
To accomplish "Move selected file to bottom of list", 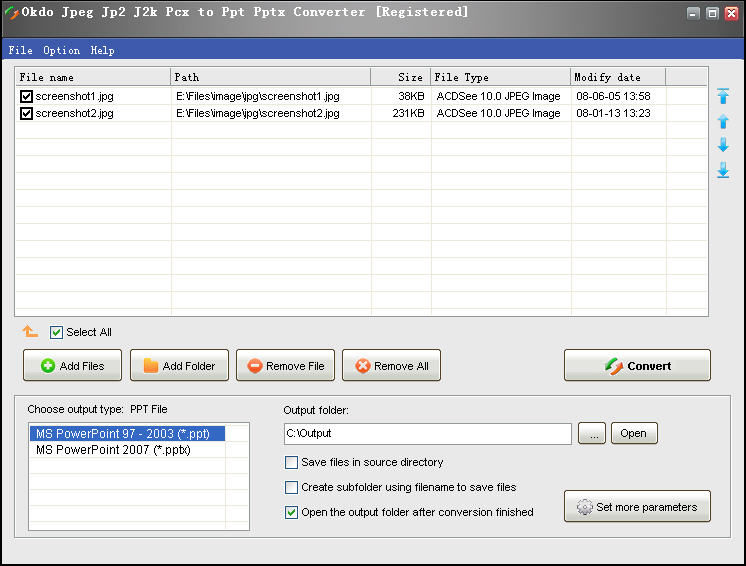I will pos(723,171).
